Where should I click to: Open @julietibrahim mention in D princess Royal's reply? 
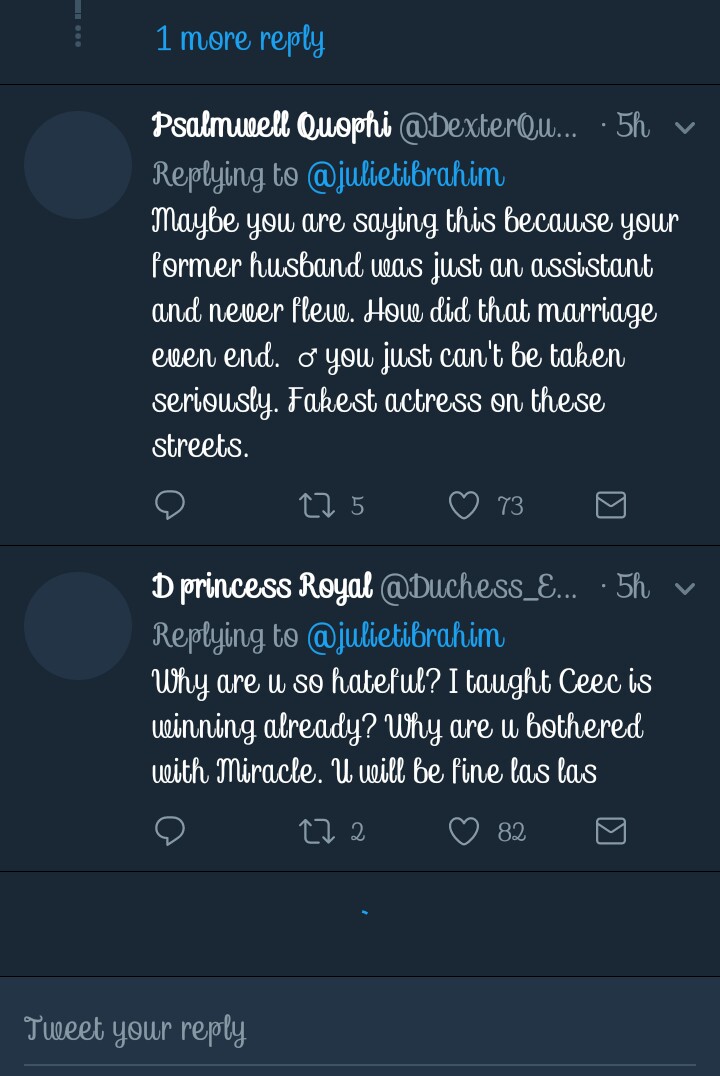click(x=405, y=636)
